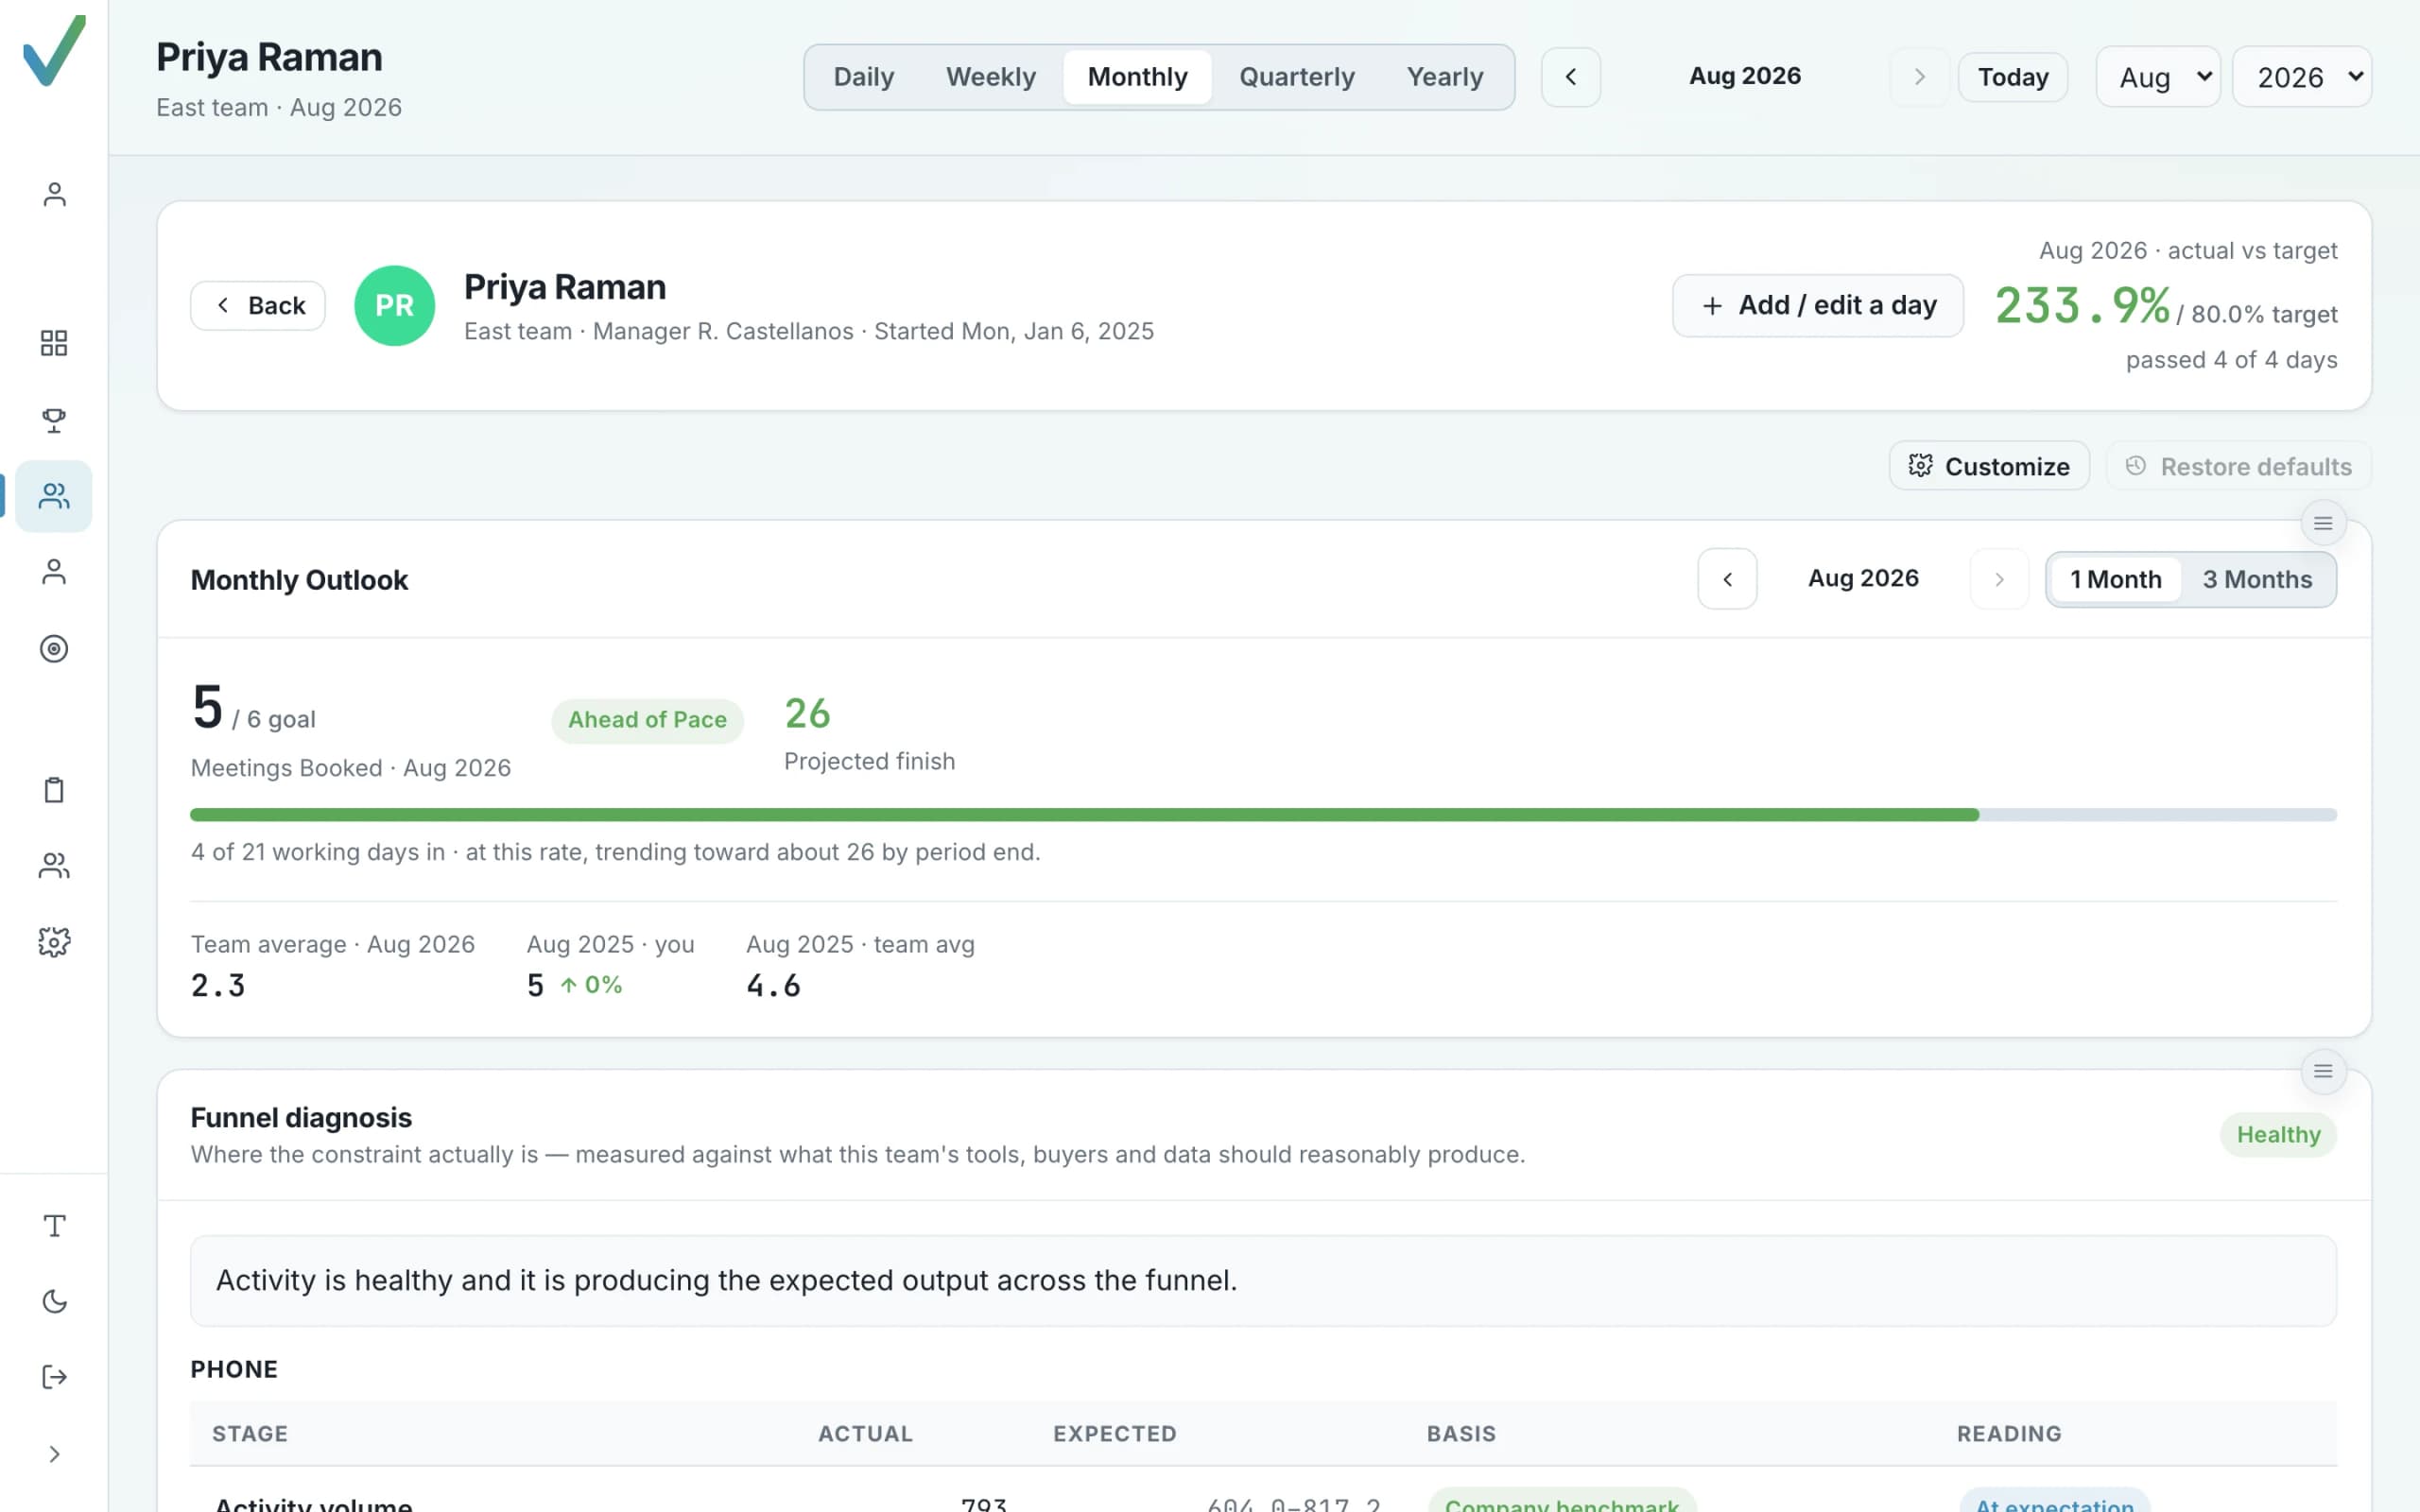Click the STAGE column header

click(x=250, y=1434)
